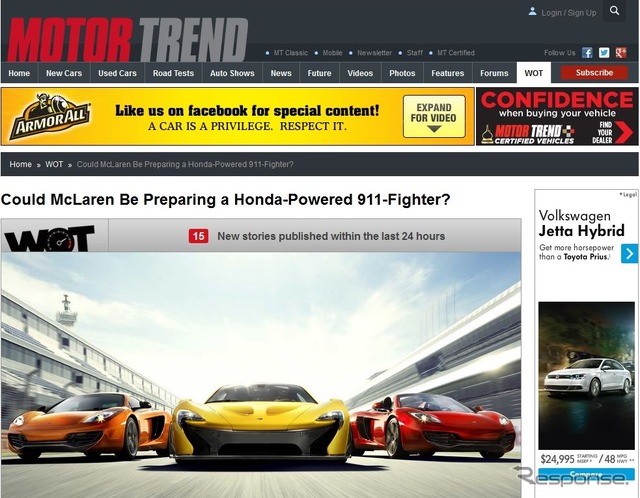Open the Auto Shows navigation tab
This screenshot has width=640, height=498.
[x=232, y=73]
